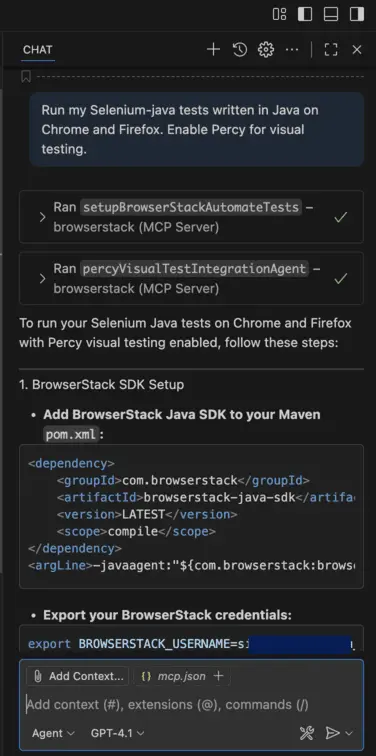Expand the percyVisualTestIntegrationAgent tool call
The height and width of the screenshot is (756, 376).
[42, 278]
